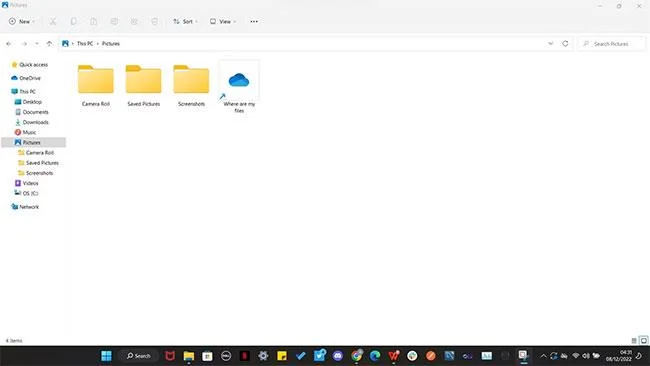Click the volume speaker tray icon
The width and height of the screenshot is (650, 366).
click(586, 356)
